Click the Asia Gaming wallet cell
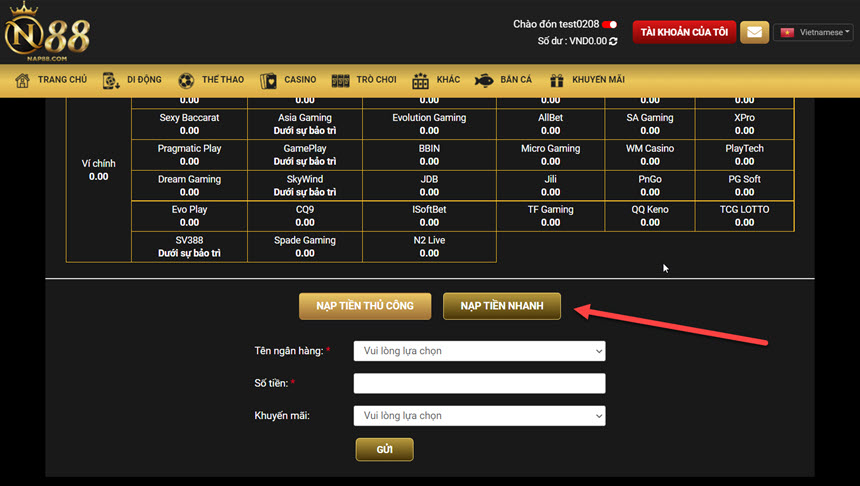The height and width of the screenshot is (486, 860). [x=305, y=124]
